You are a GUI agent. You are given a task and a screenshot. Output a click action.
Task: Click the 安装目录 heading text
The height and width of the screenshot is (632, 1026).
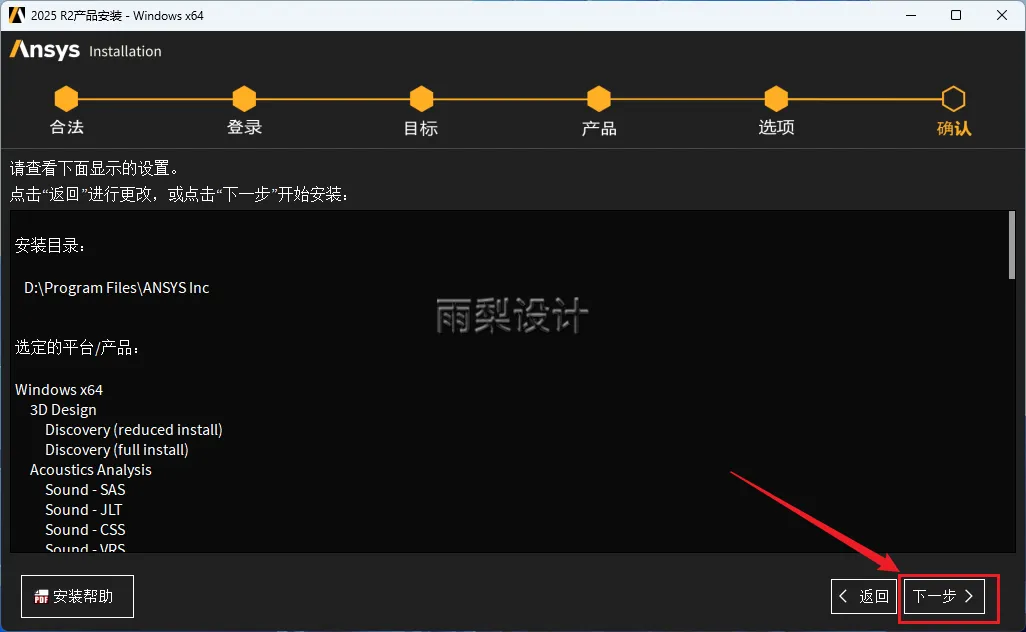[50, 245]
